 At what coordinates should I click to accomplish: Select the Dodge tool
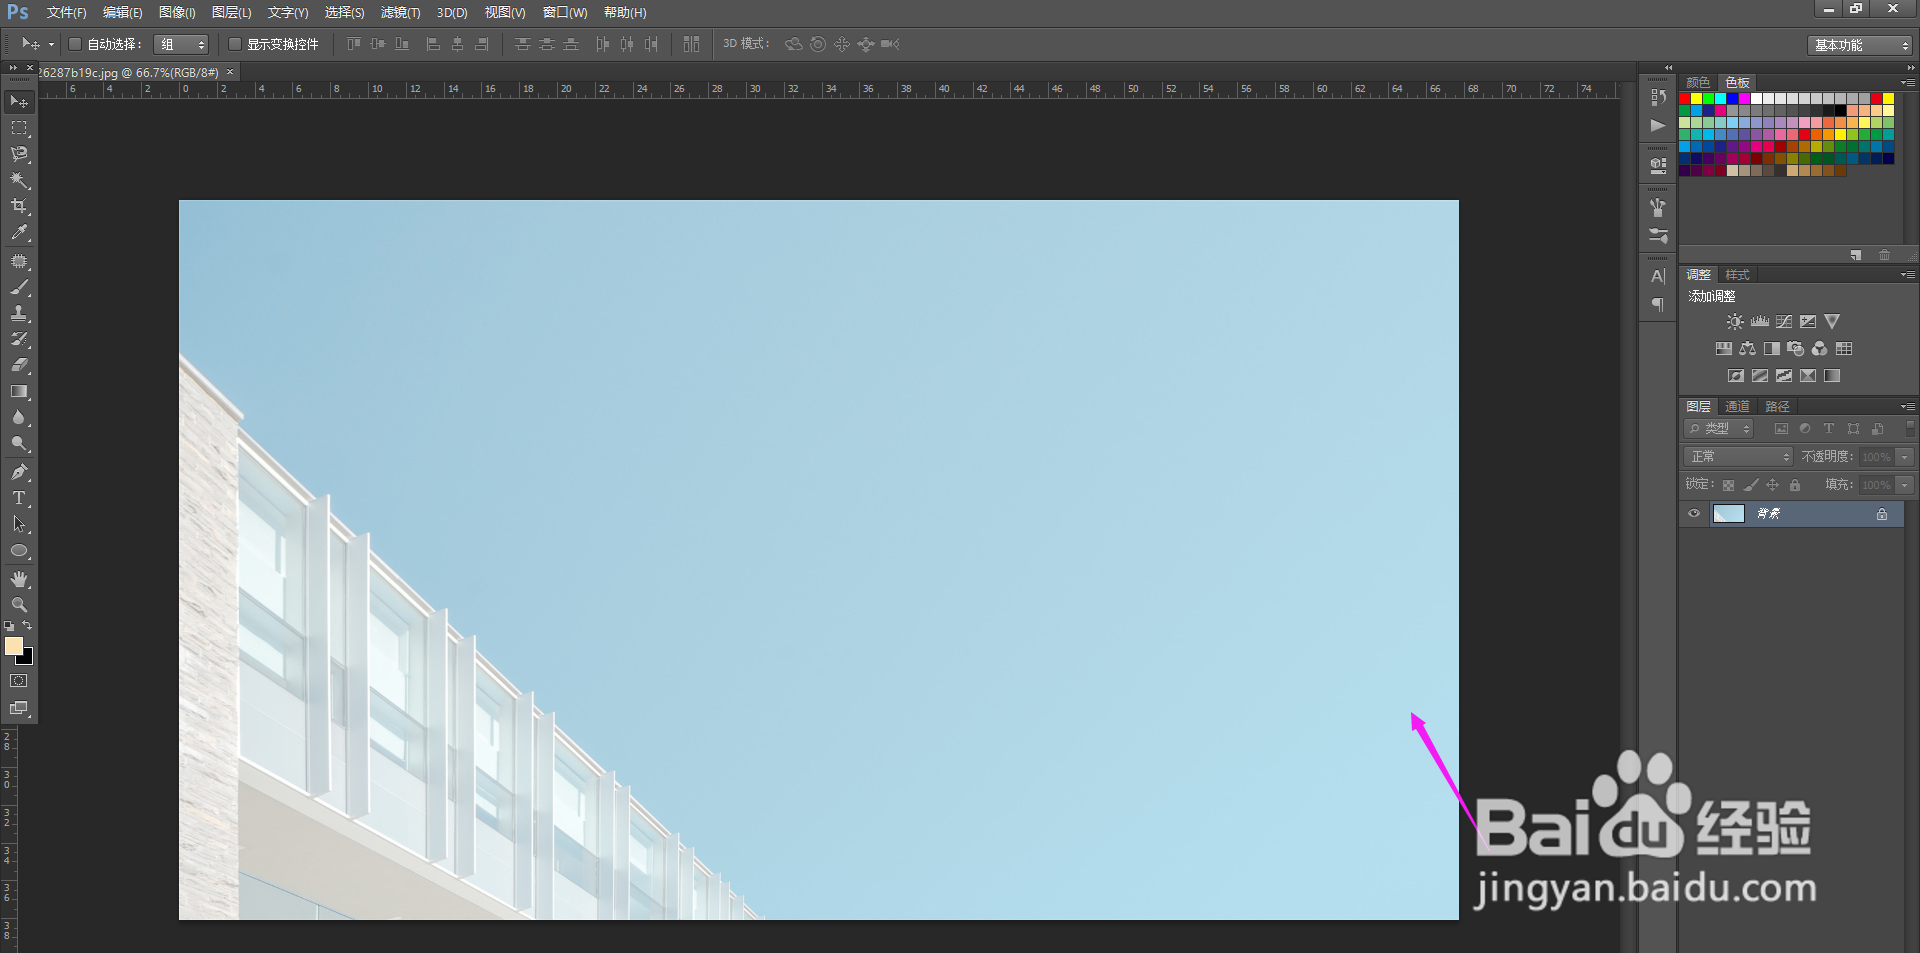pos(19,443)
